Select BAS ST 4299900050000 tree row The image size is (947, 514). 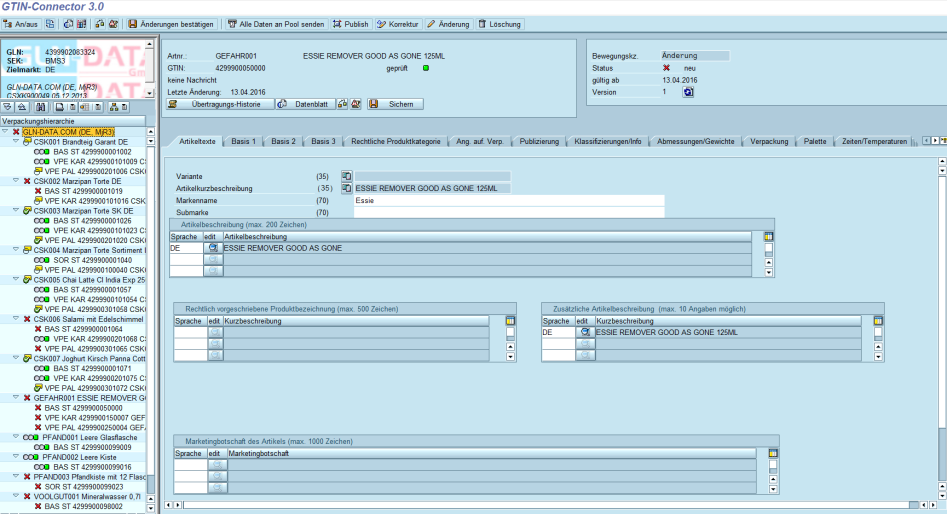(x=83, y=408)
